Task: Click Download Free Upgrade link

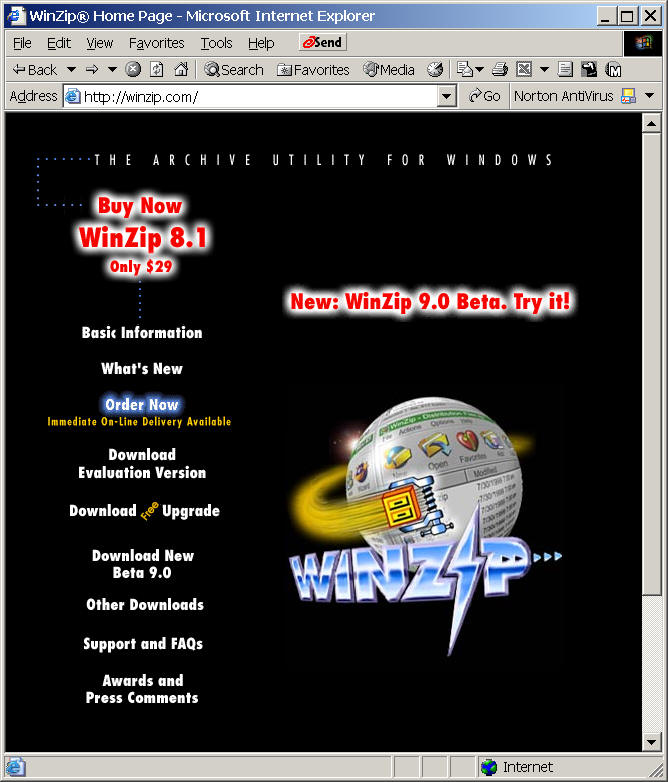Action: pyautogui.click(x=145, y=511)
